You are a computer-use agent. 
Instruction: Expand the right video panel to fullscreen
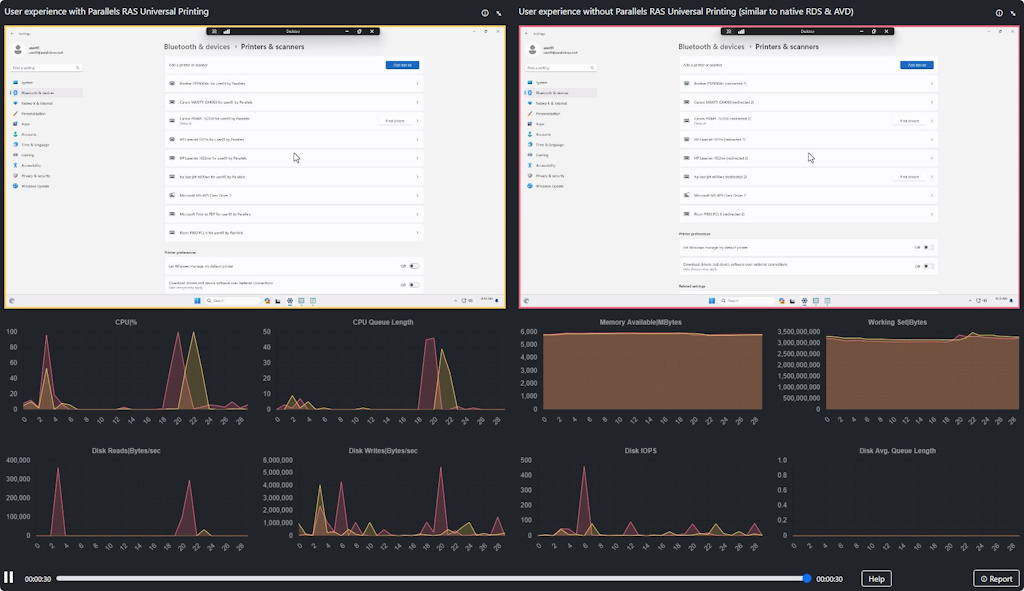(x=1013, y=13)
